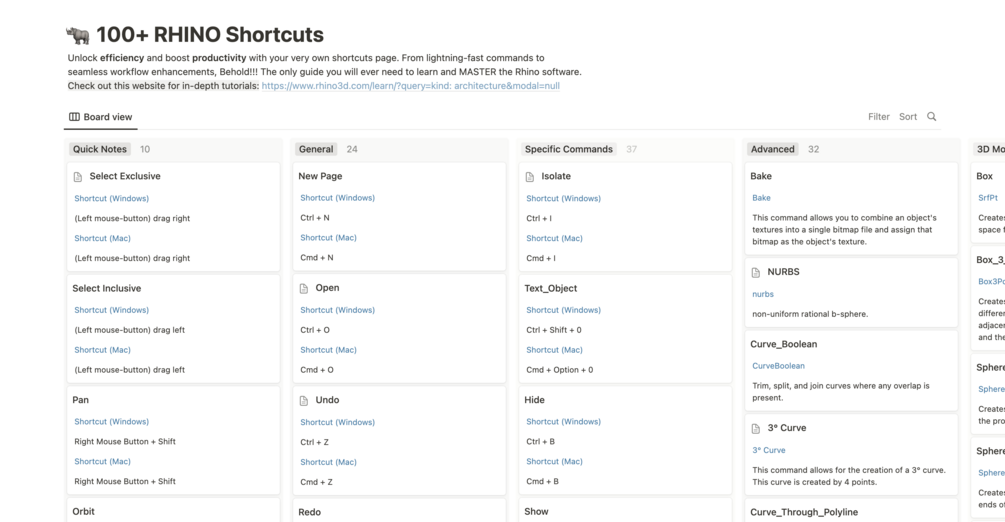Click the NURBS card page icon

pyautogui.click(x=756, y=272)
